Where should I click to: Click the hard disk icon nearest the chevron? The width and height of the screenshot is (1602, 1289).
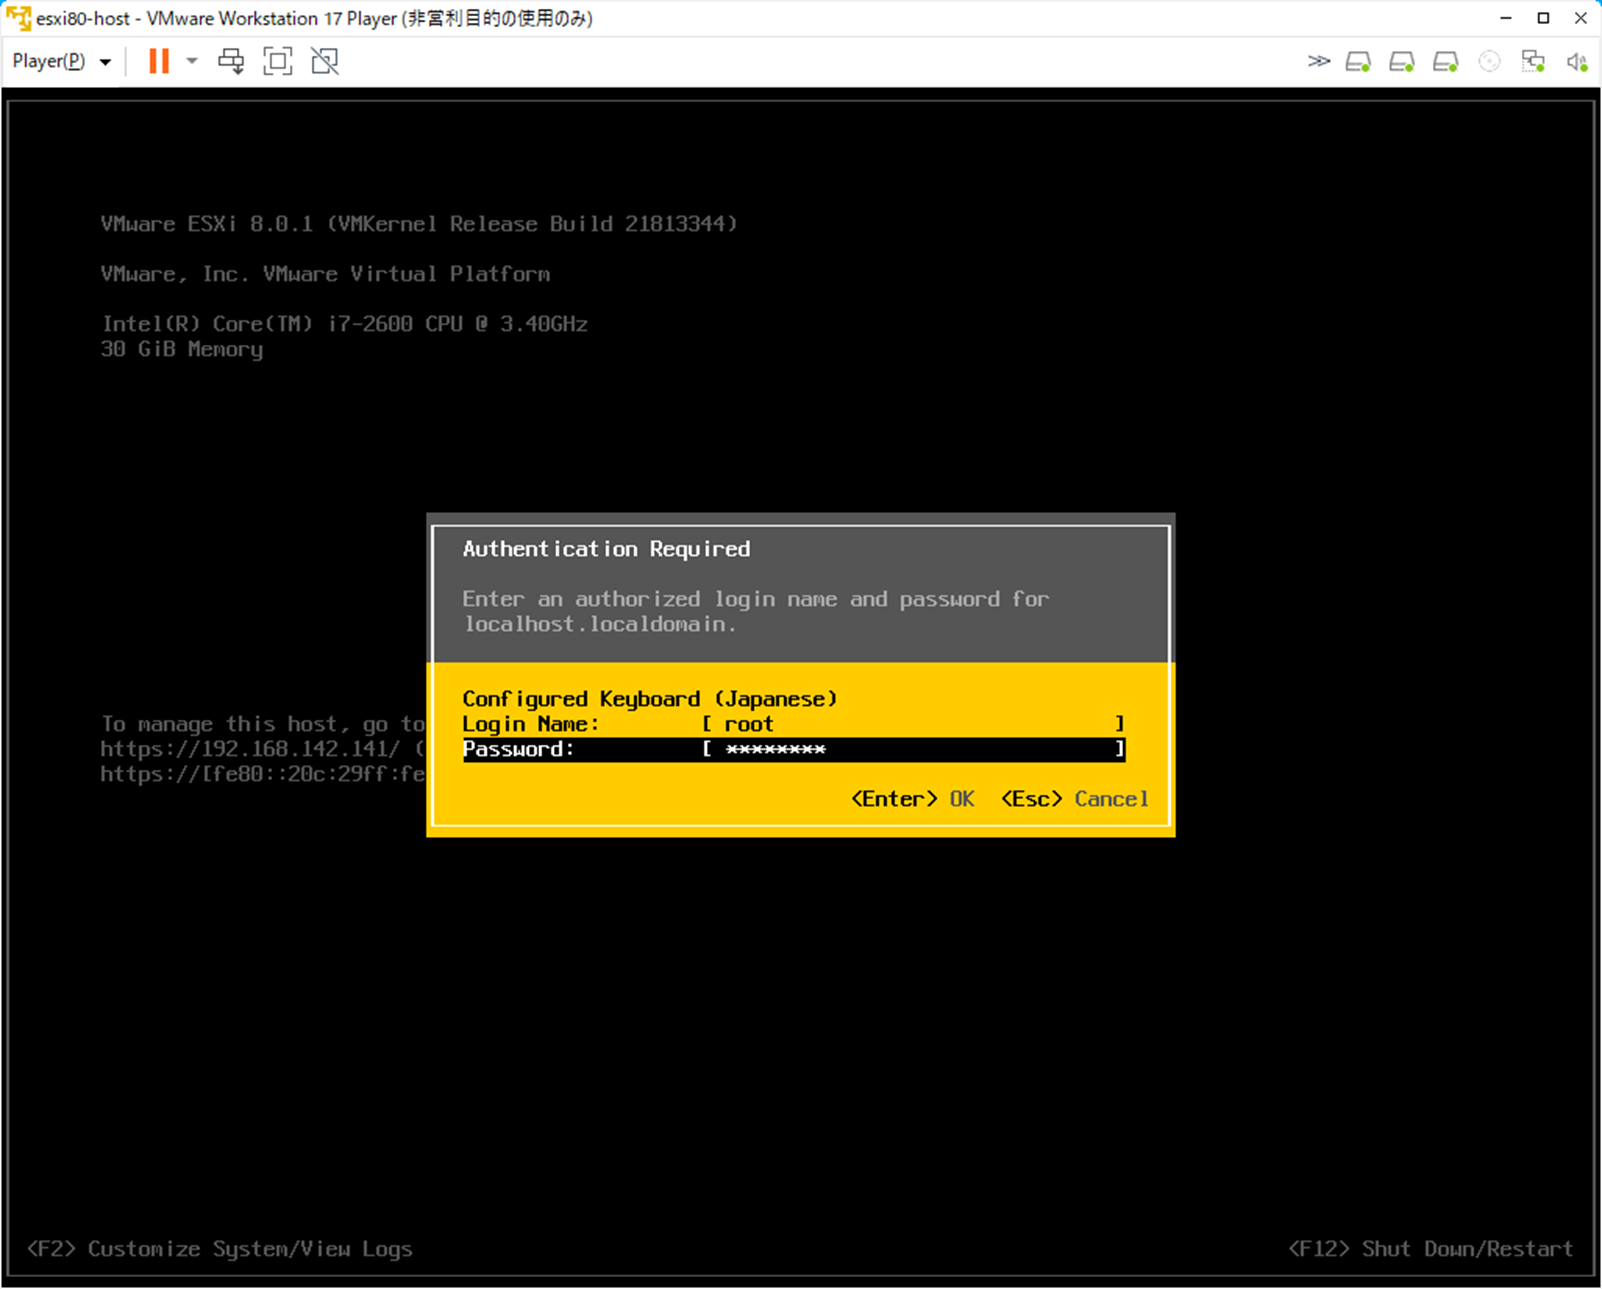tap(1358, 62)
